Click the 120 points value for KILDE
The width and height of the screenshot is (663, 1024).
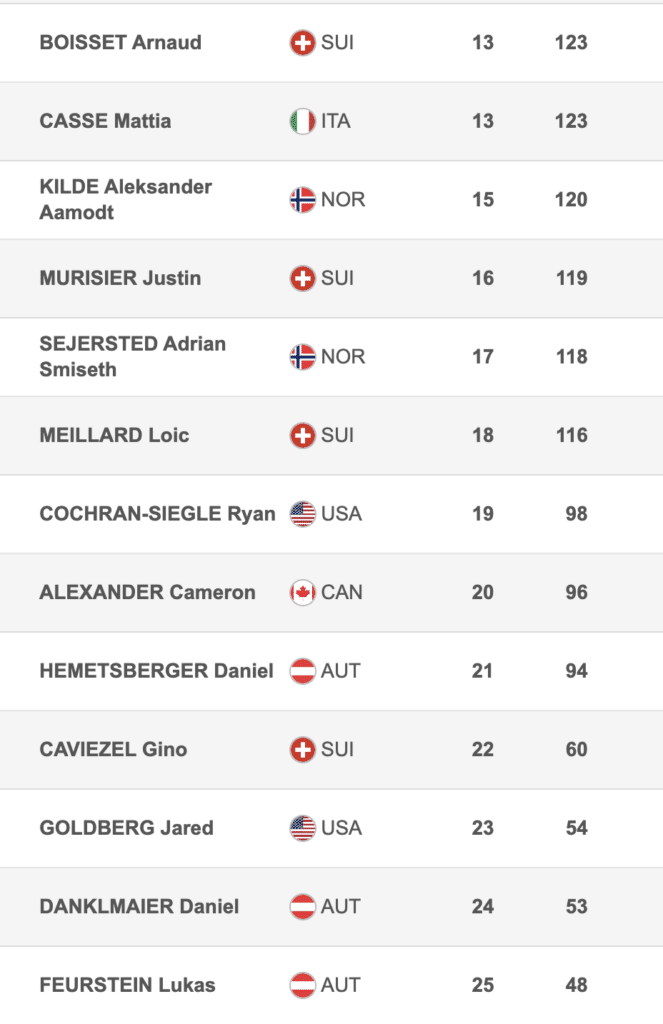(571, 200)
